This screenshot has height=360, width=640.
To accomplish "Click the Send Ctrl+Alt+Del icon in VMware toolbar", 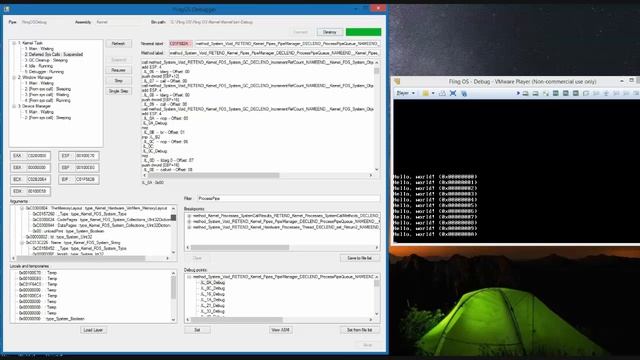I will [442, 93].
